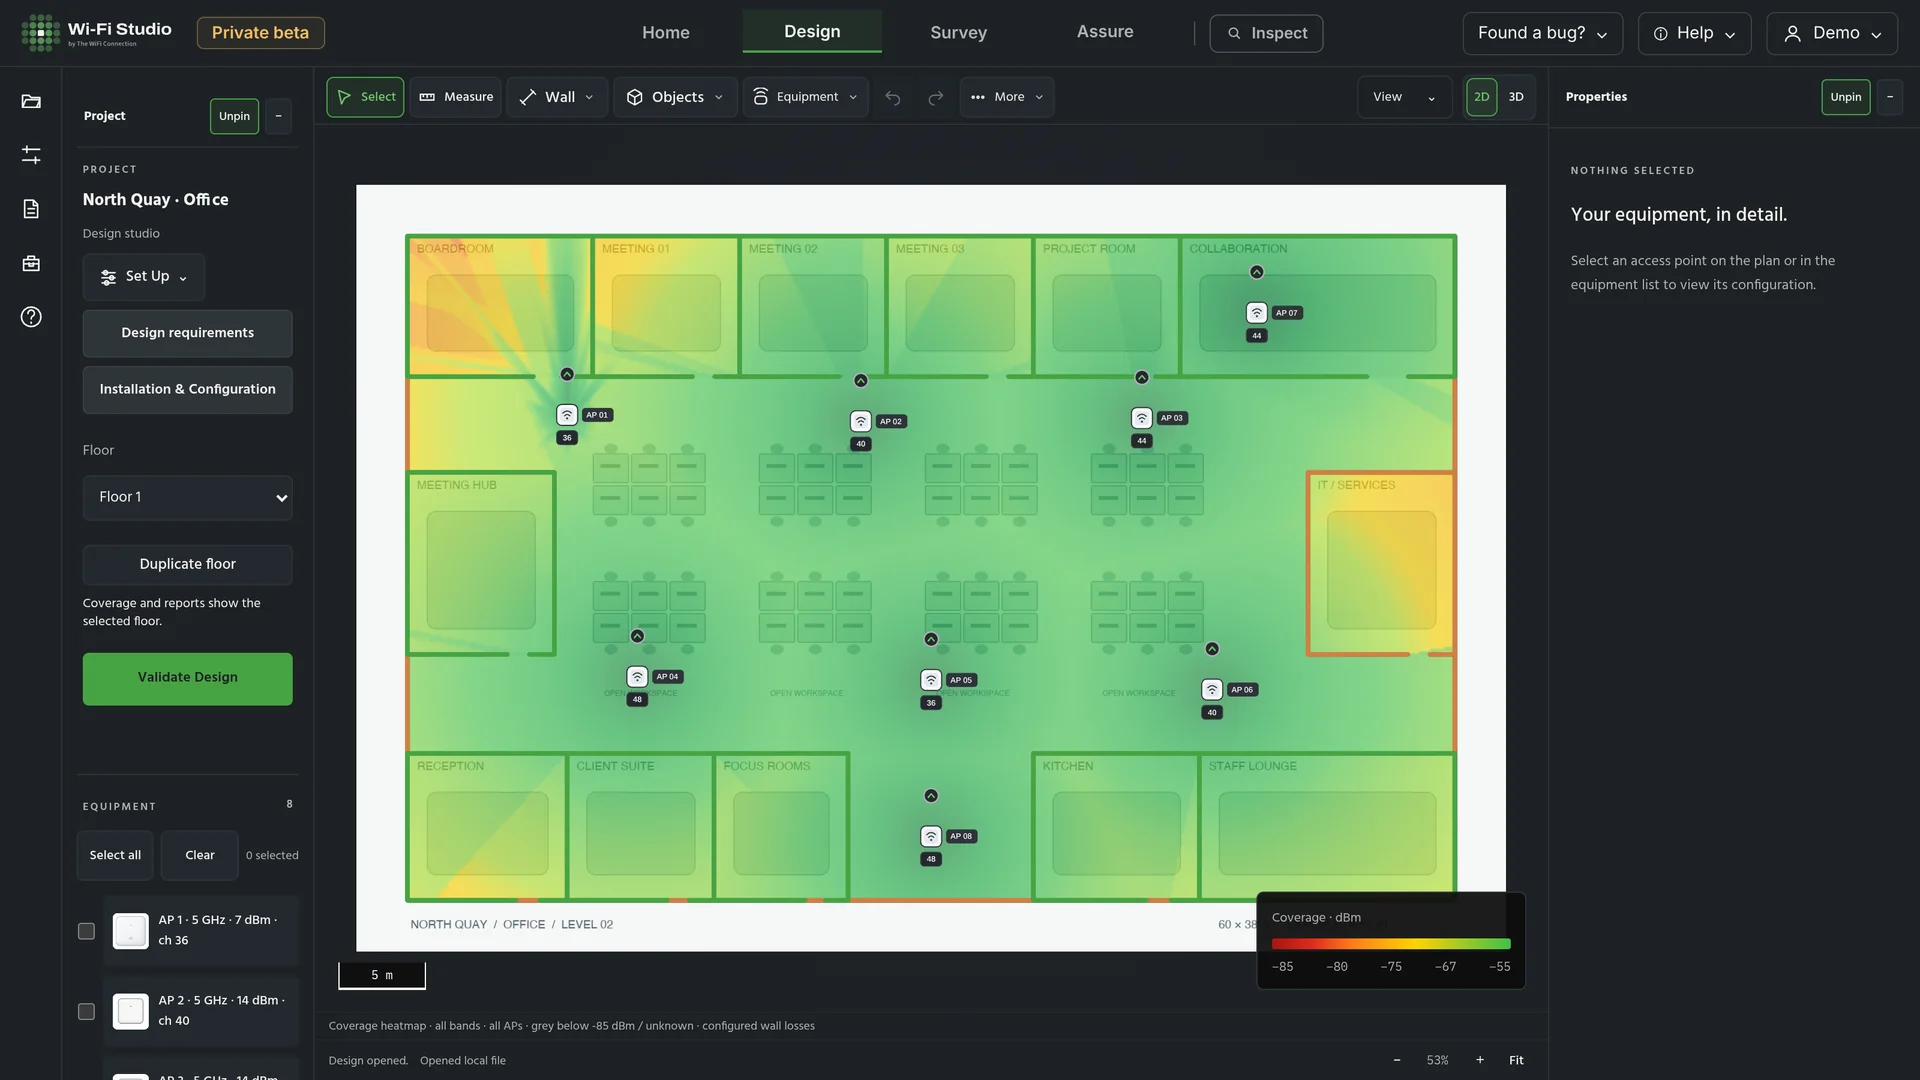Activate the Select tool
The width and height of the screenshot is (1920, 1080).
(x=365, y=97)
